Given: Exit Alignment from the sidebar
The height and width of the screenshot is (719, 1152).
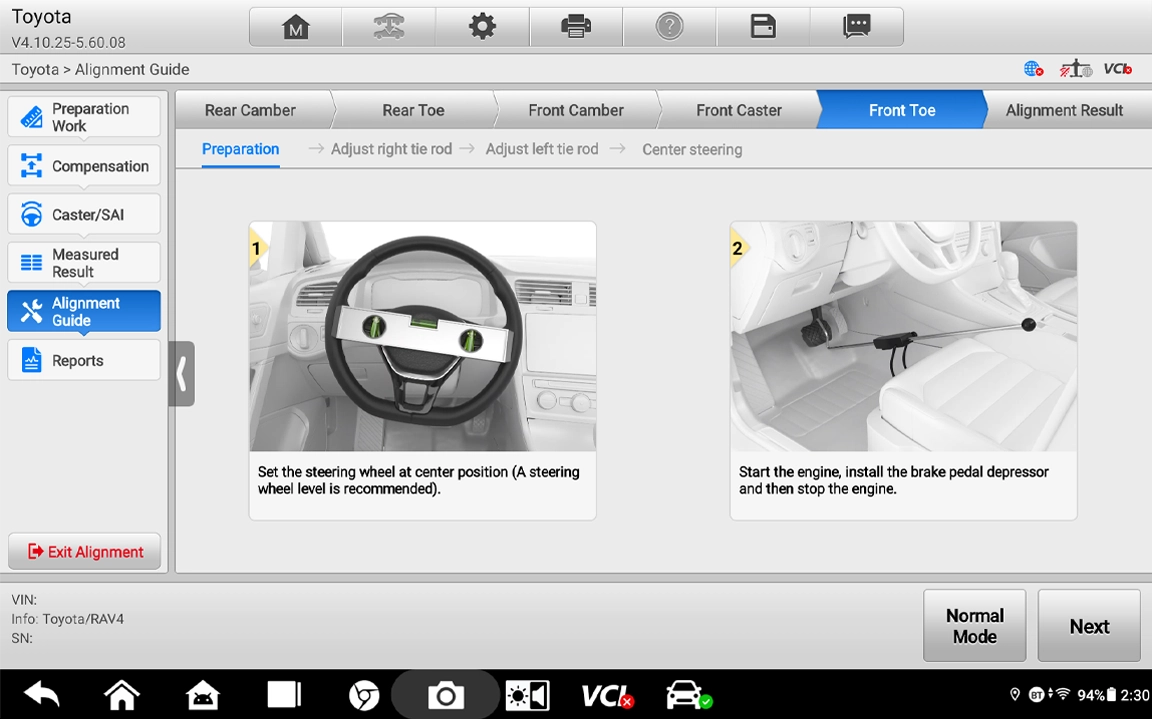Looking at the screenshot, I should [85, 552].
